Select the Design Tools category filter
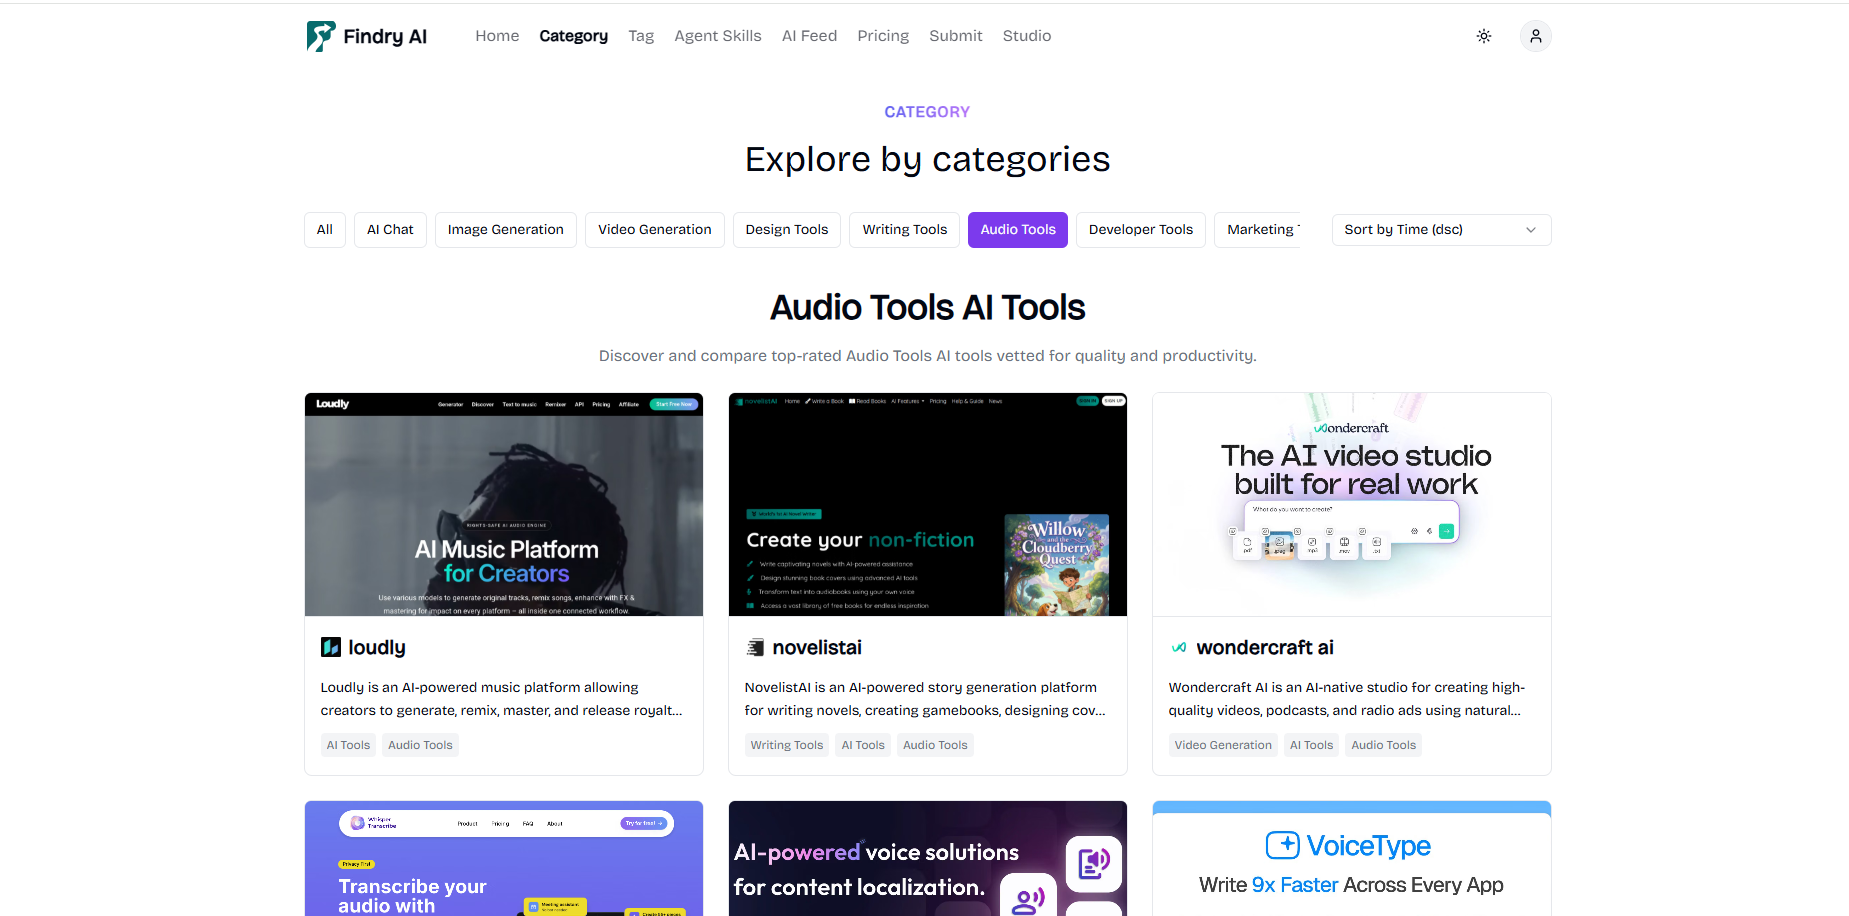This screenshot has width=1849, height=916. point(787,230)
